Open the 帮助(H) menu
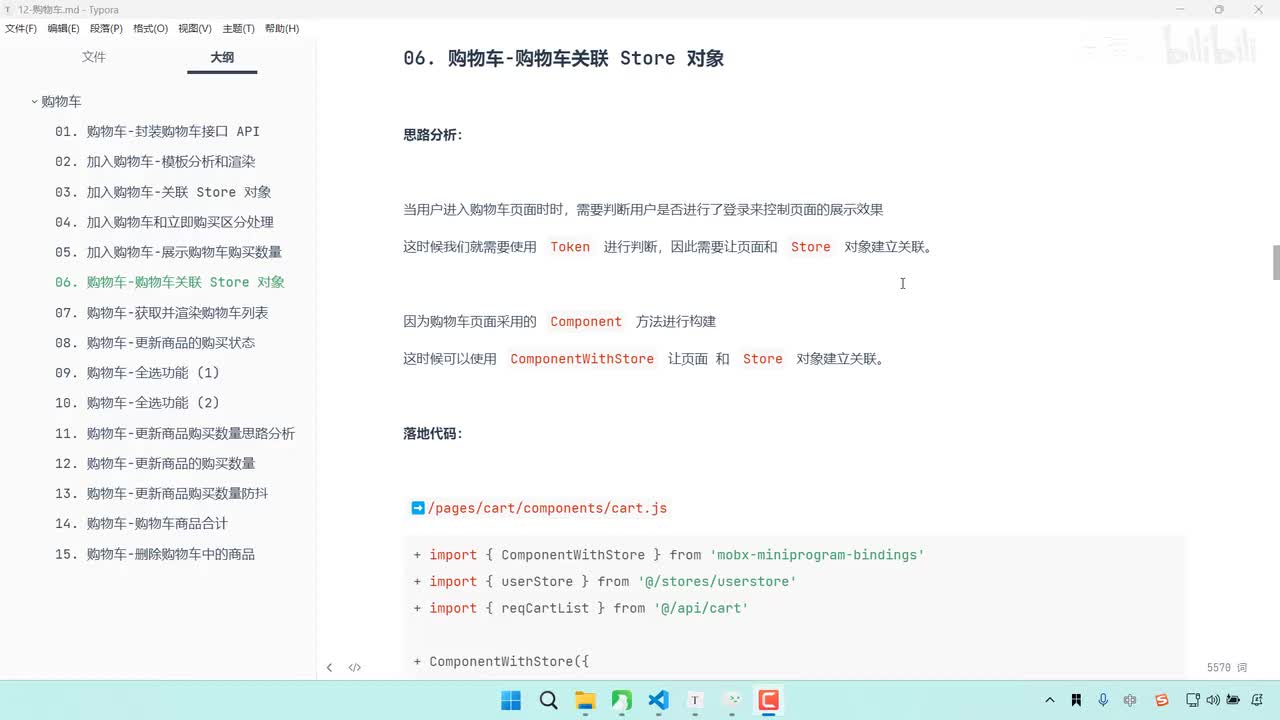1280x720 pixels. click(x=282, y=29)
